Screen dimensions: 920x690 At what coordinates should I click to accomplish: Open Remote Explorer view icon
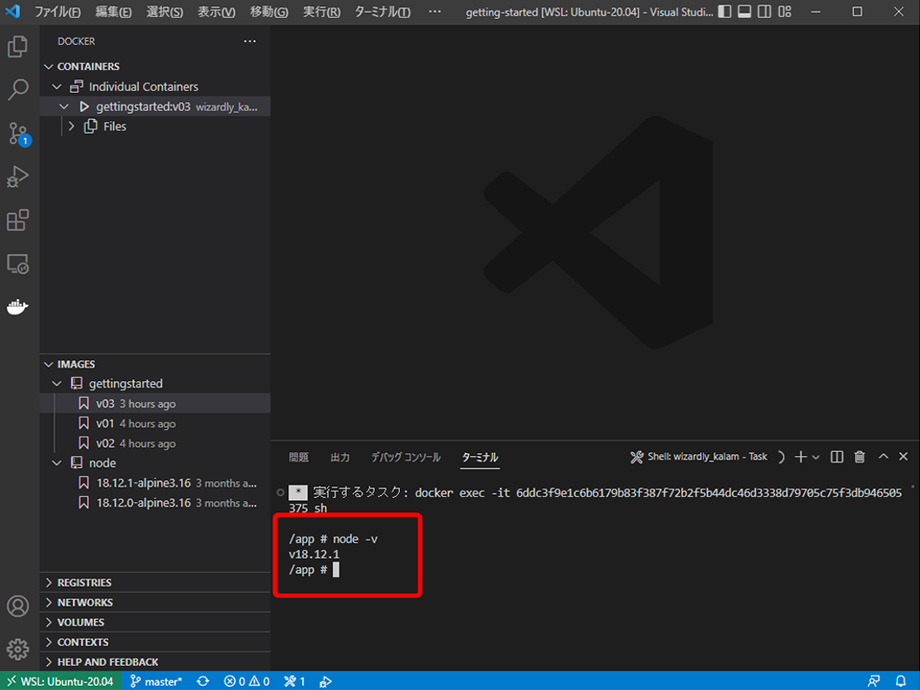point(18,264)
